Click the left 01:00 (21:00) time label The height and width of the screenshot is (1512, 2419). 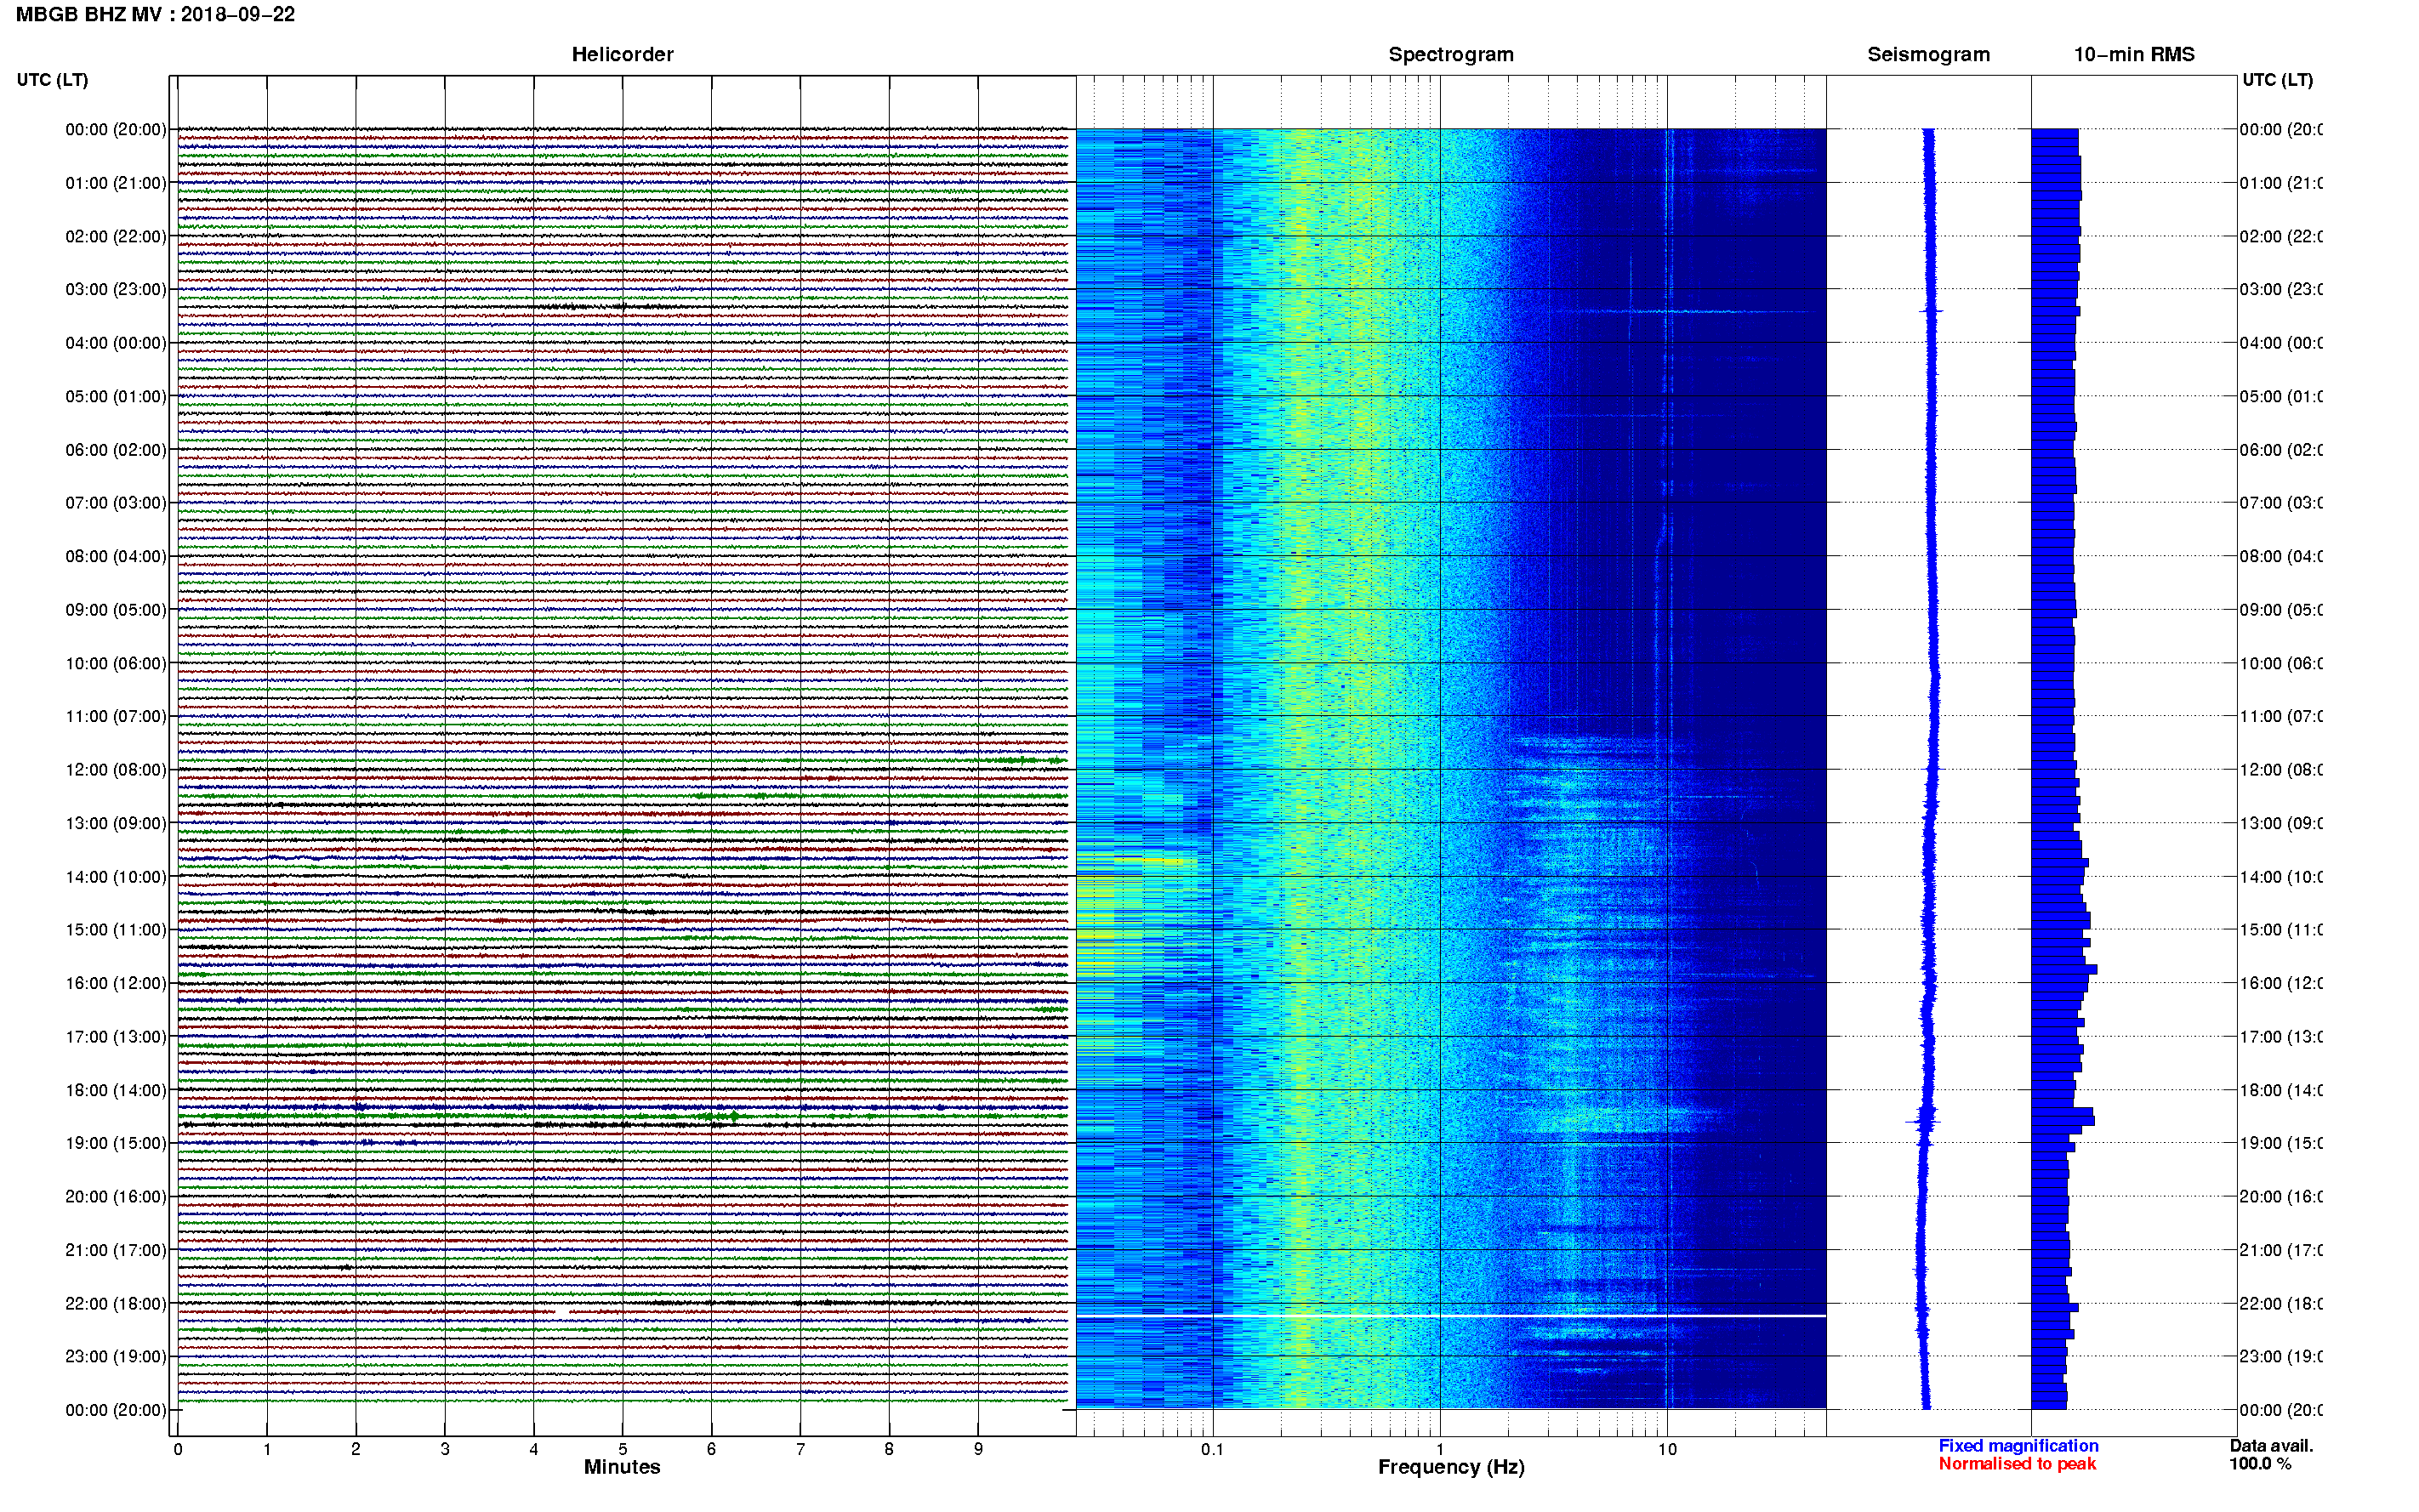point(116,183)
